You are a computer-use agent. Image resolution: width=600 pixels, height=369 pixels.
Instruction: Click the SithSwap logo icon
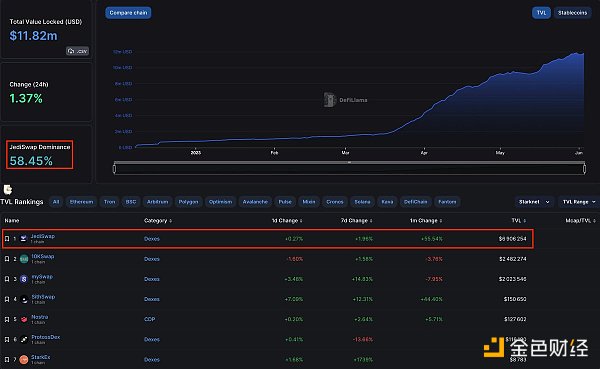click(24, 299)
